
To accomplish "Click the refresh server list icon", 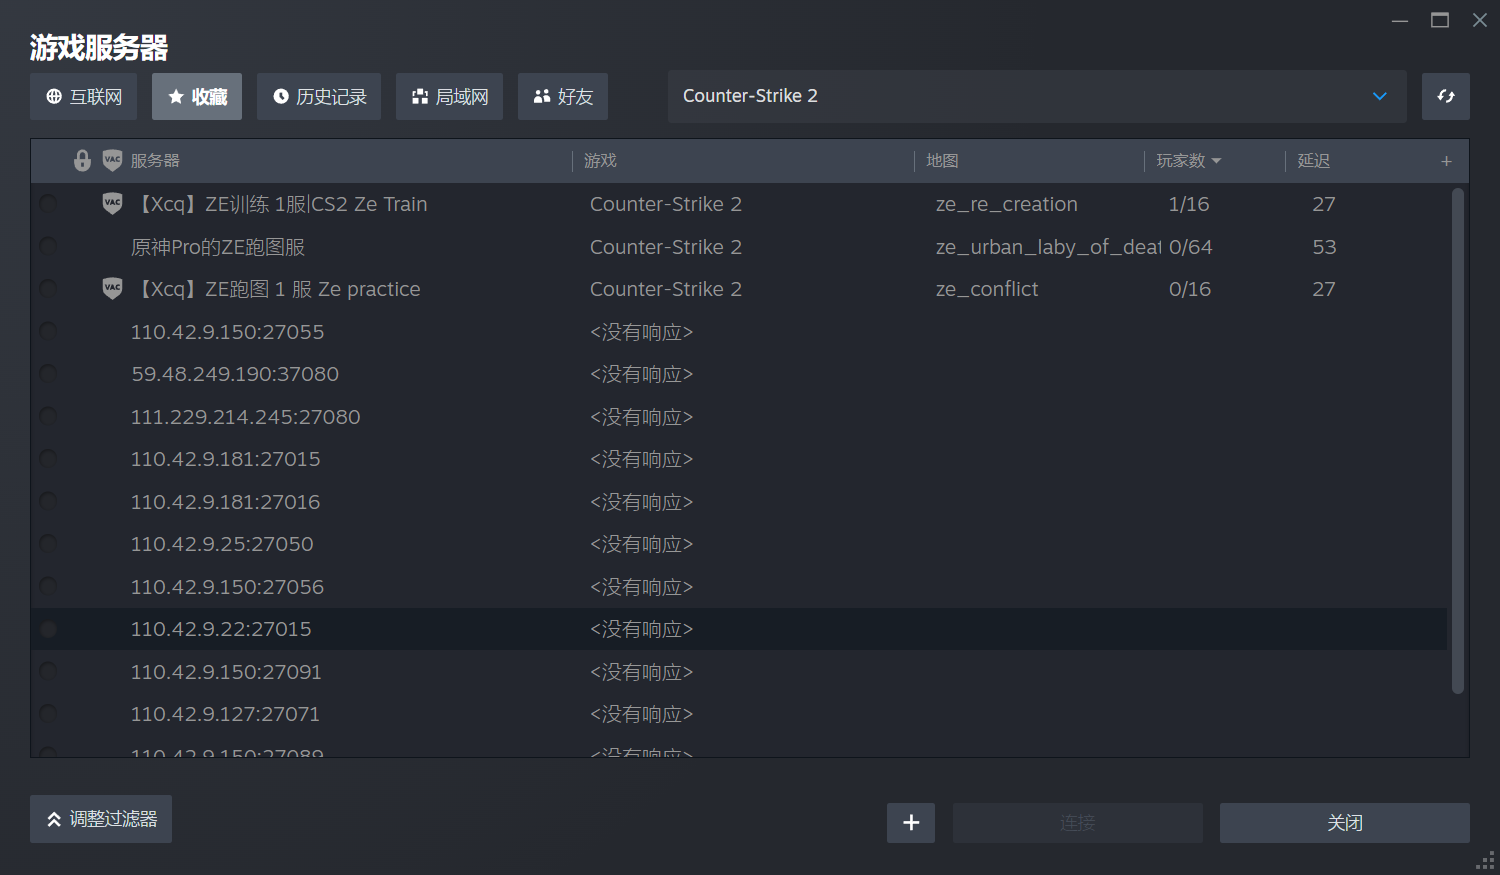I will [1445, 97].
